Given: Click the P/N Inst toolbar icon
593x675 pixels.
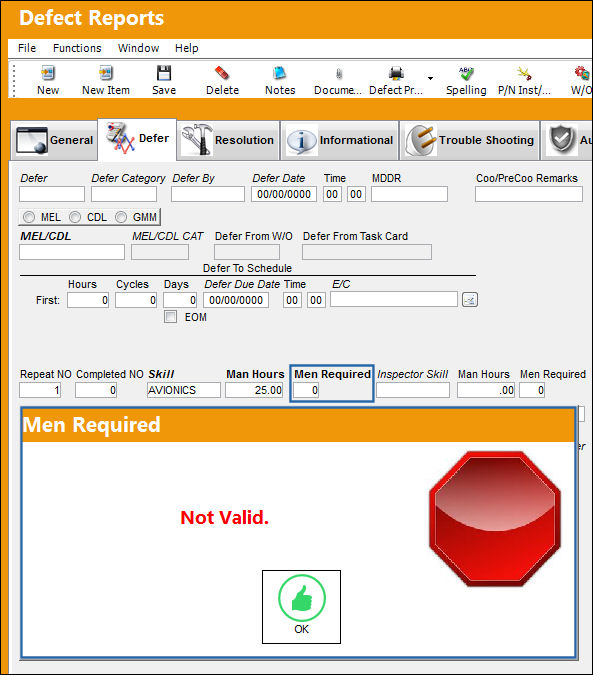Looking at the screenshot, I should point(524,73).
